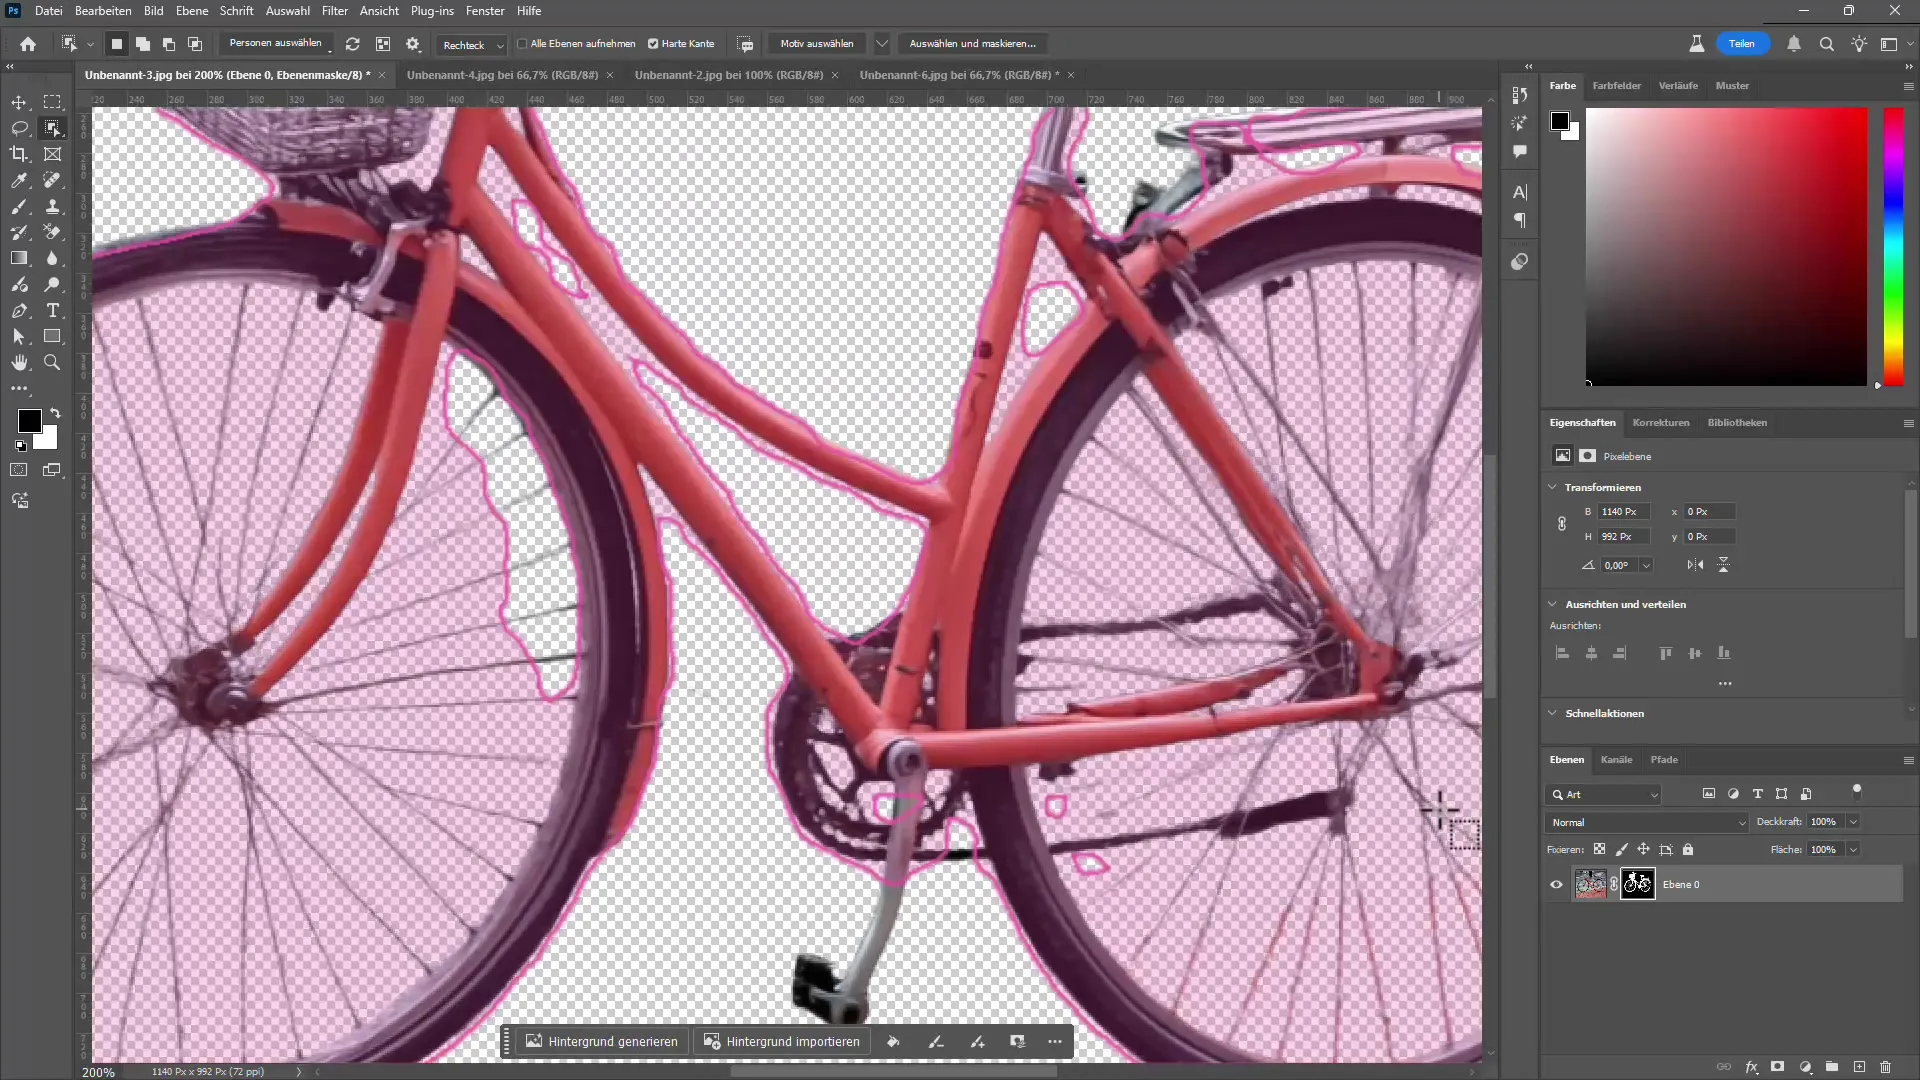Delete layer with trash icon
The width and height of the screenshot is (1920, 1080).
(x=1885, y=1067)
